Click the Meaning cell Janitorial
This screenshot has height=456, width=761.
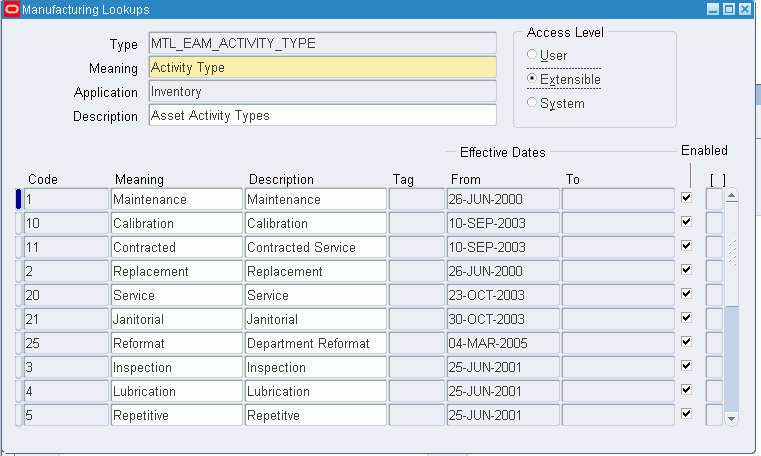click(177, 319)
